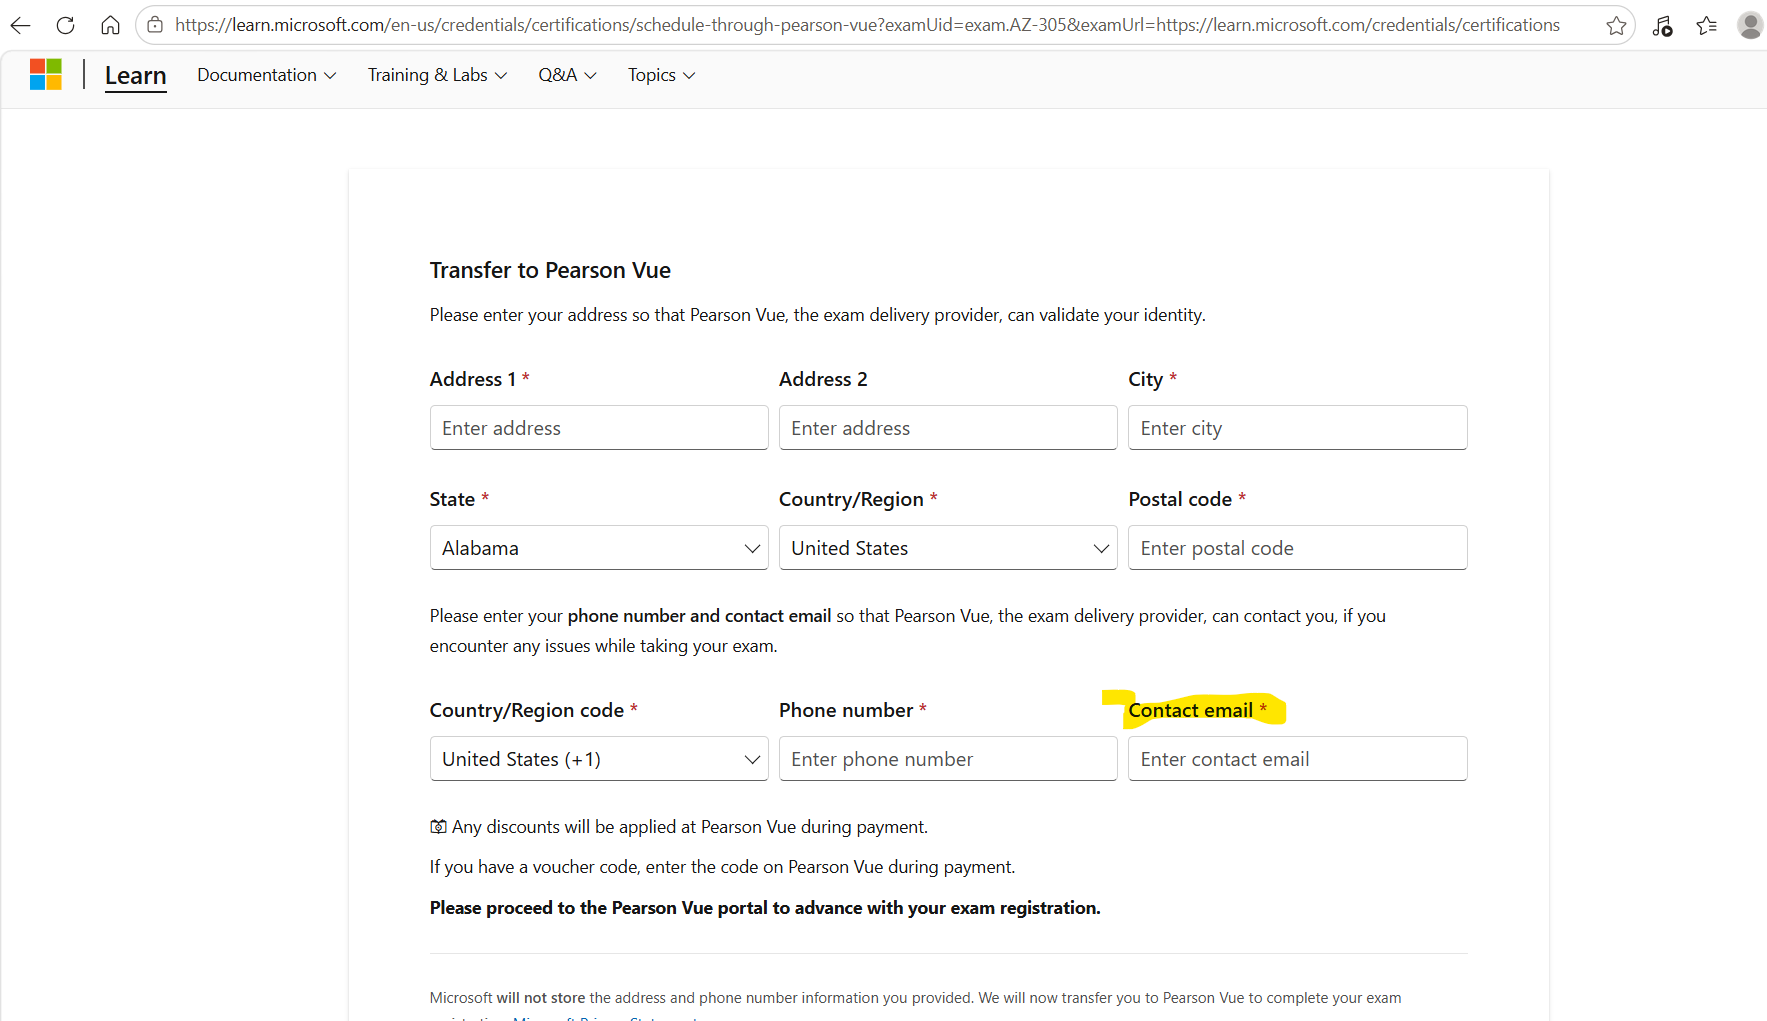Expand the Documentation menu
Screen dimensions: 1767x1021
[266, 75]
